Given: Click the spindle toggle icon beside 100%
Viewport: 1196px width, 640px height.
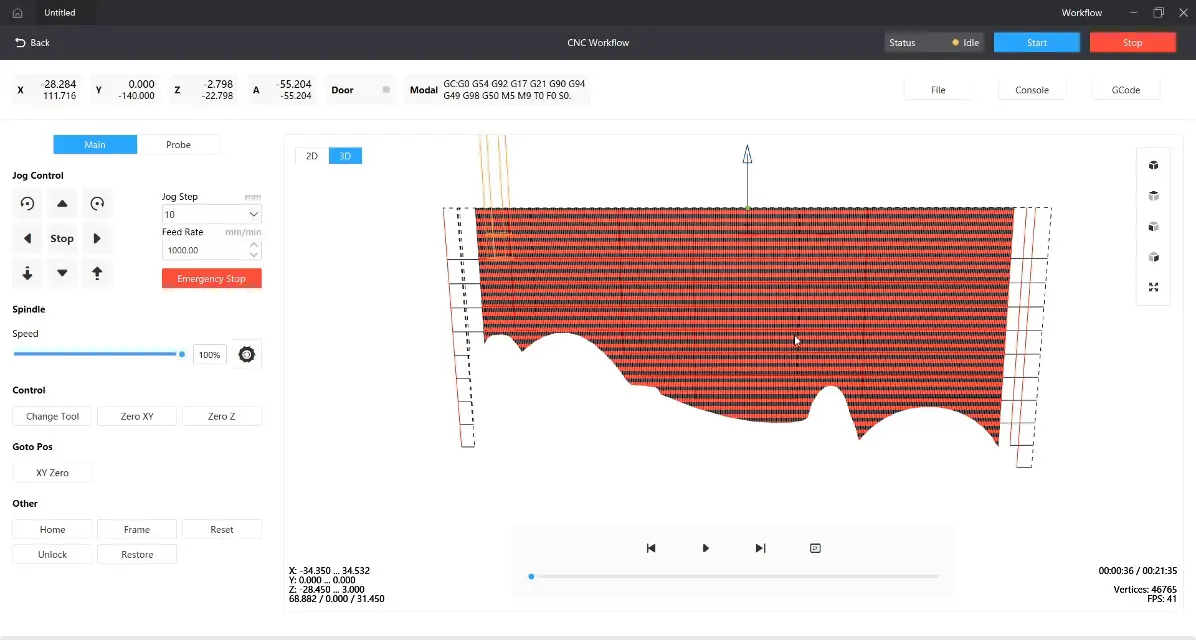Looking at the screenshot, I should [x=247, y=355].
